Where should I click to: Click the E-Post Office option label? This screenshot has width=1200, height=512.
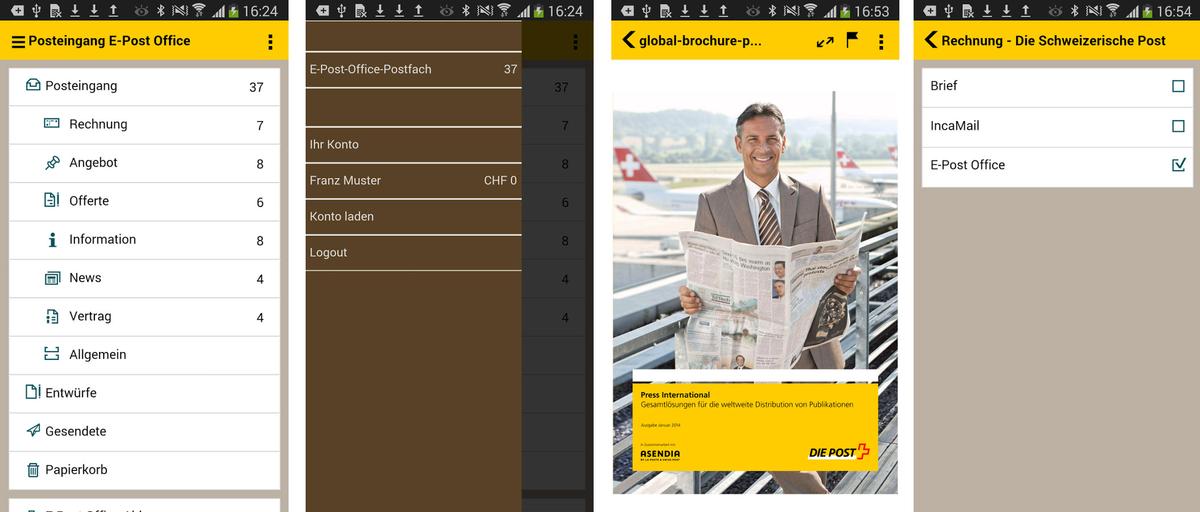[x=967, y=165]
